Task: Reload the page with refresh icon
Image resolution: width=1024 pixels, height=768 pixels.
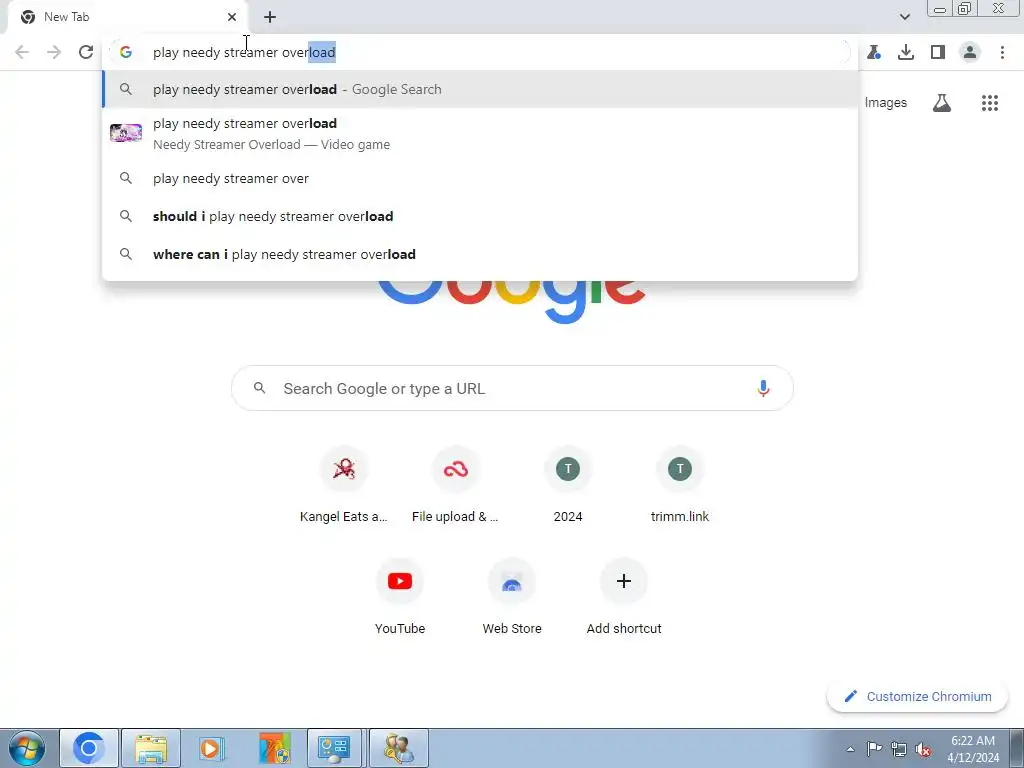Action: tap(86, 52)
